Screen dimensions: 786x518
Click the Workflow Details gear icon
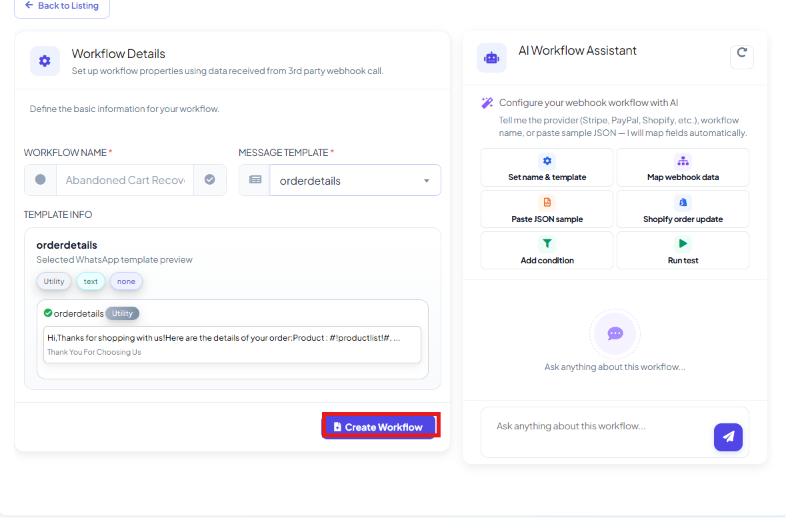coord(45,61)
